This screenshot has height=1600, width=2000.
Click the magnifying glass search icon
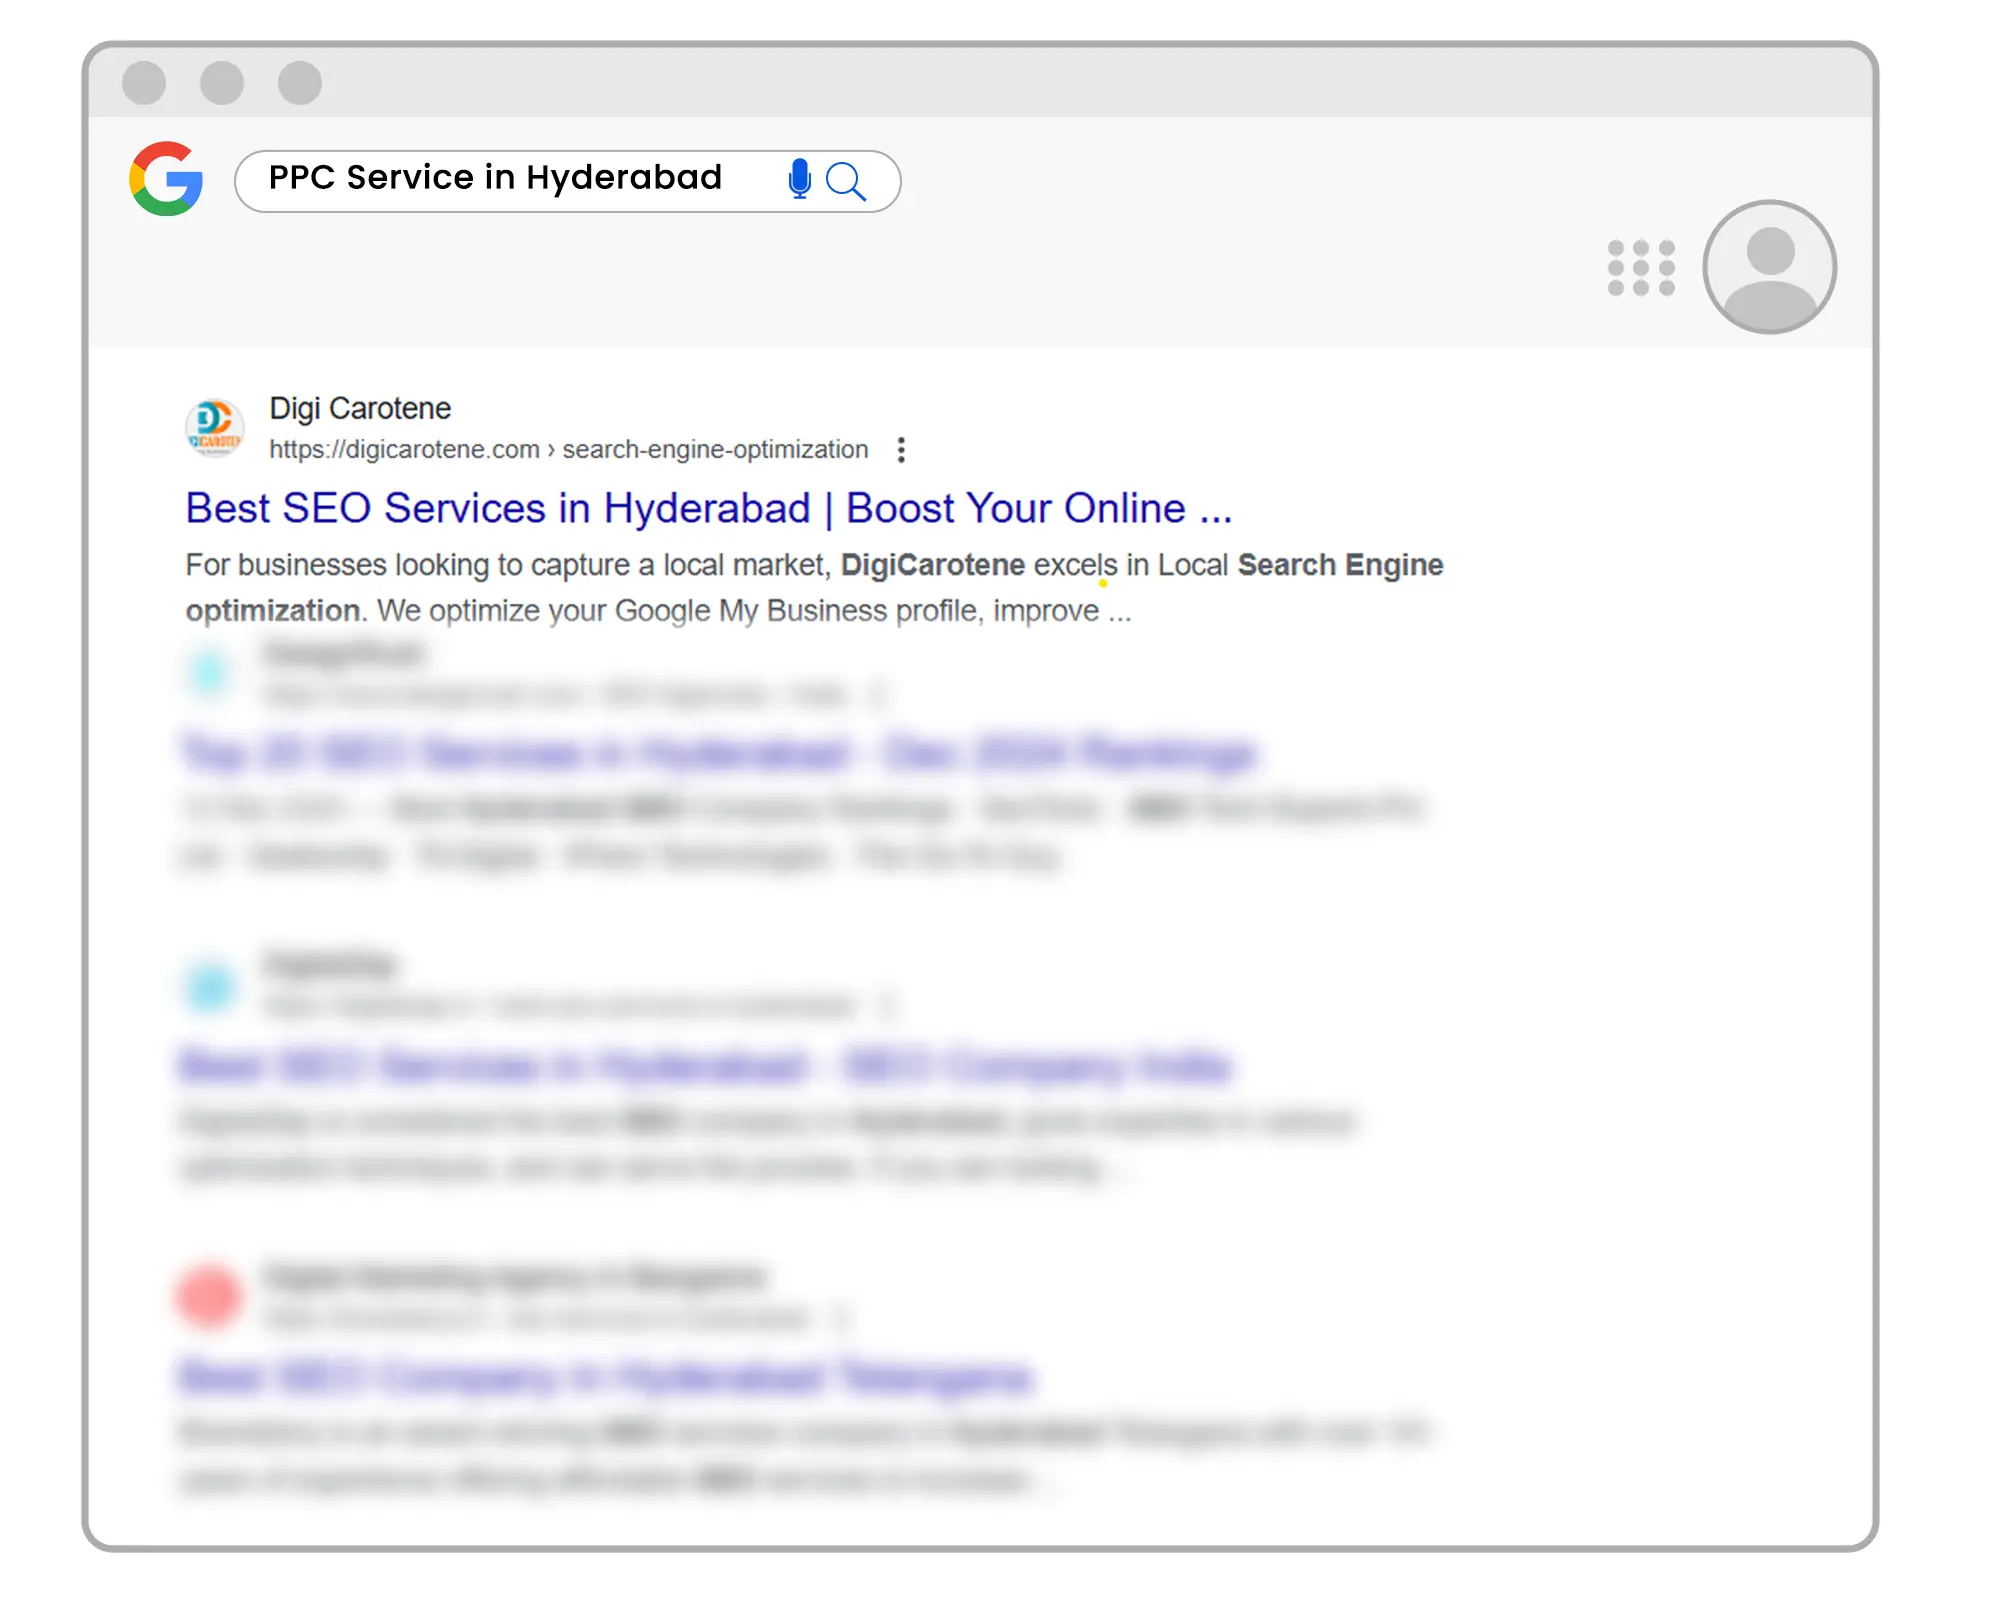[x=846, y=181]
